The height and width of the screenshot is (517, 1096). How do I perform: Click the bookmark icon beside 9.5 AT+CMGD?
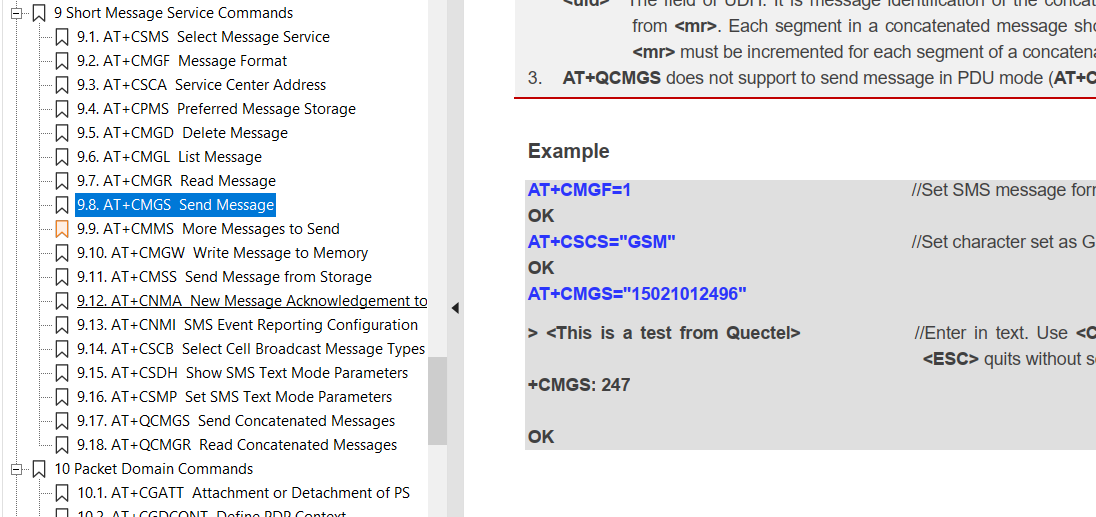pos(62,133)
